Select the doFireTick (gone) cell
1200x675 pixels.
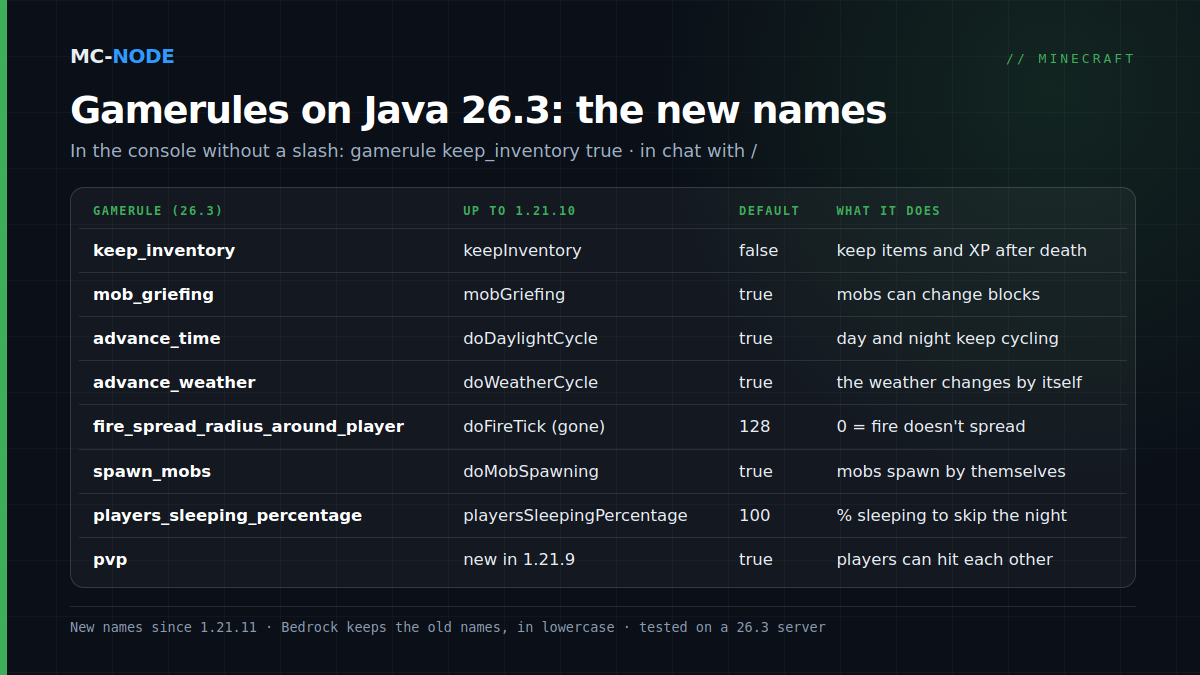pyautogui.click(x=534, y=426)
